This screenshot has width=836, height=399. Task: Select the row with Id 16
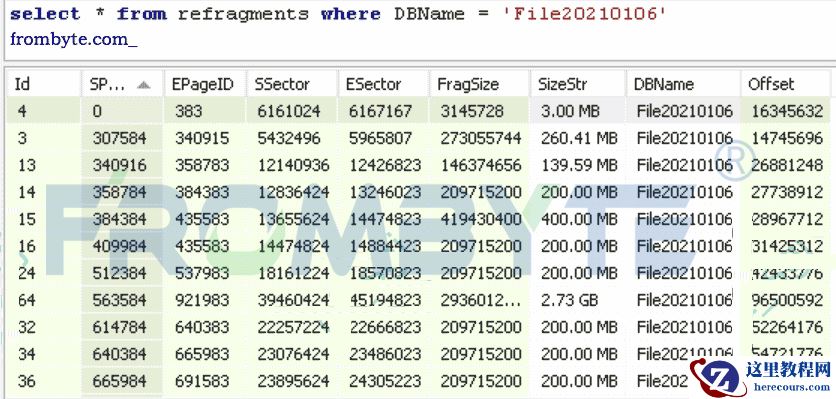[418, 246]
